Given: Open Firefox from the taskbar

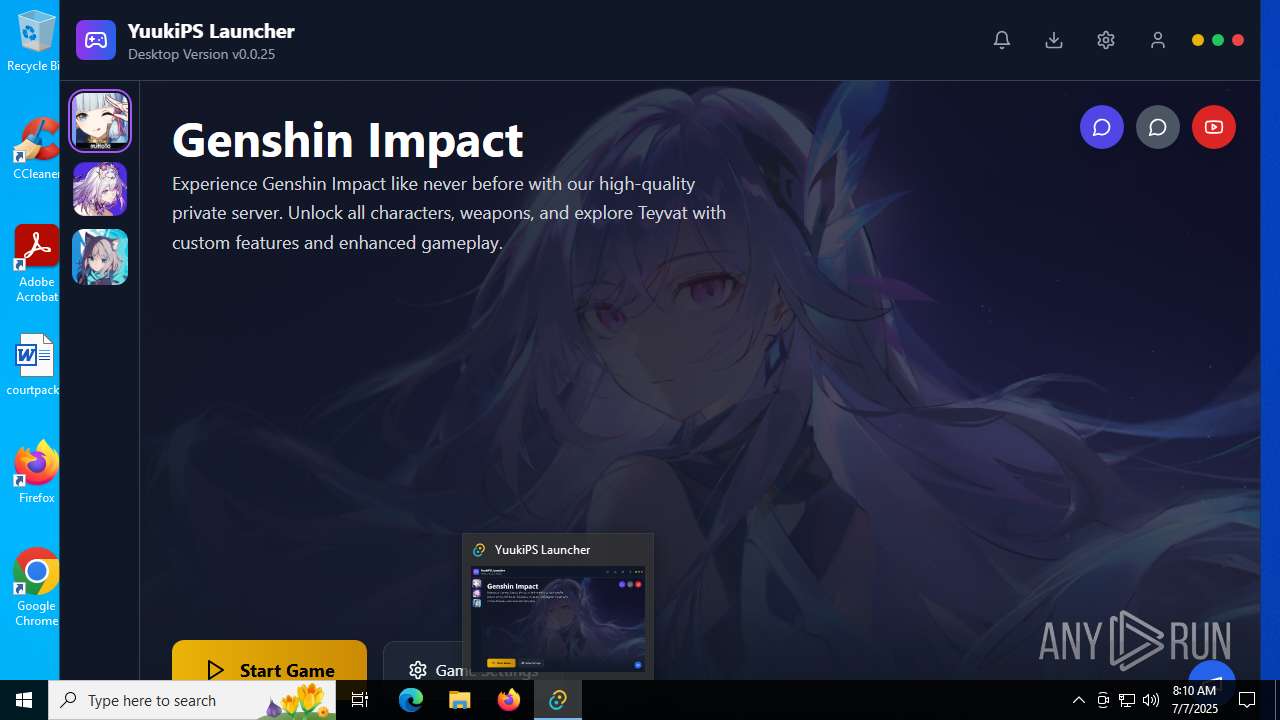Looking at the screenshot, I should (x=509, y=700).
